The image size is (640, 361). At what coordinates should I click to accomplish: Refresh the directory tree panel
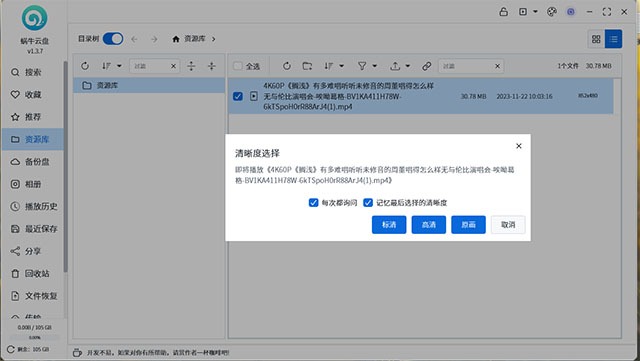(85, 66)
